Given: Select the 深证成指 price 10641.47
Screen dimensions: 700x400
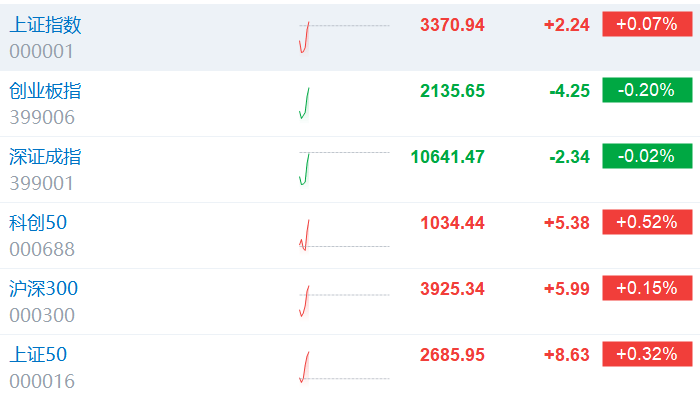Looking at the screenshot, I should coord(447,157).
